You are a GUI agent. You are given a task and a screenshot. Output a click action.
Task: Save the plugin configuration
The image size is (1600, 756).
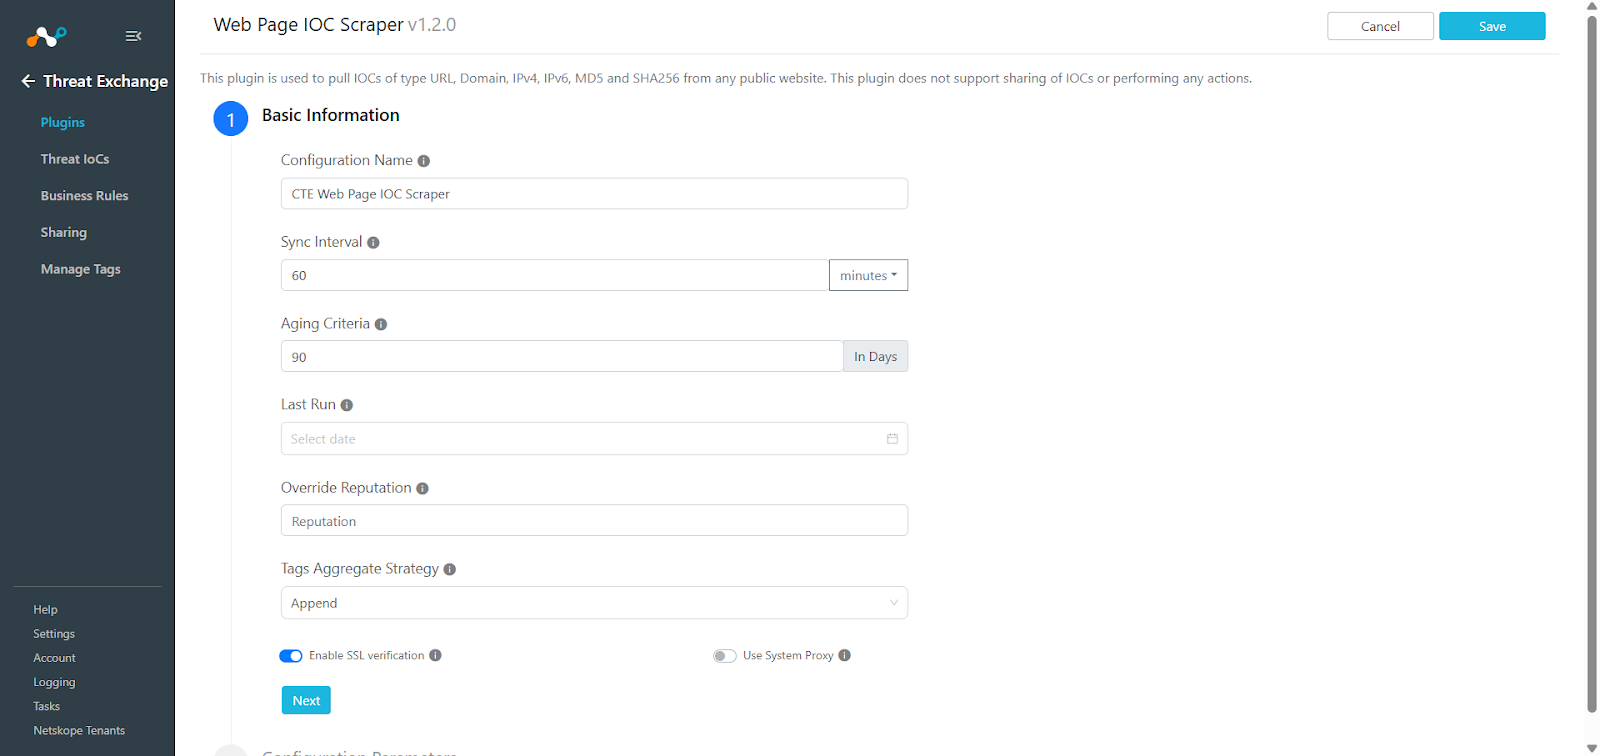pyautogui.click(x=1490, y=25)
